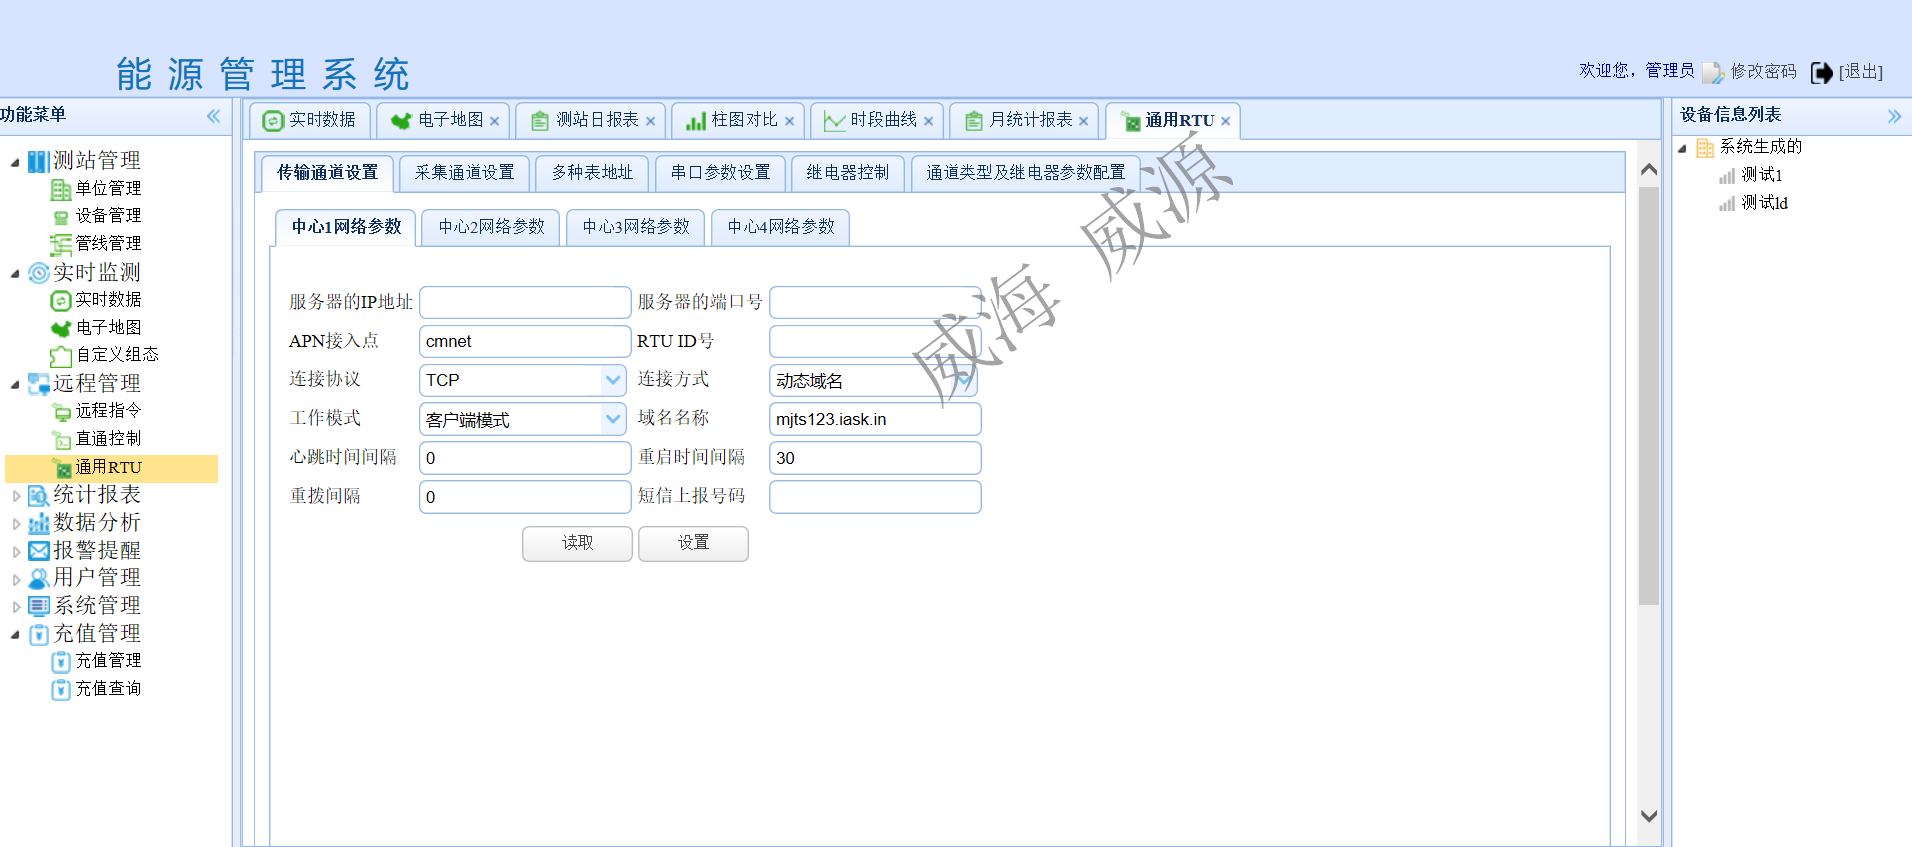Collapse the 功能菜单 left panel
The width and height of the screenshot is (1912, 847).
[x=213, y=116]
